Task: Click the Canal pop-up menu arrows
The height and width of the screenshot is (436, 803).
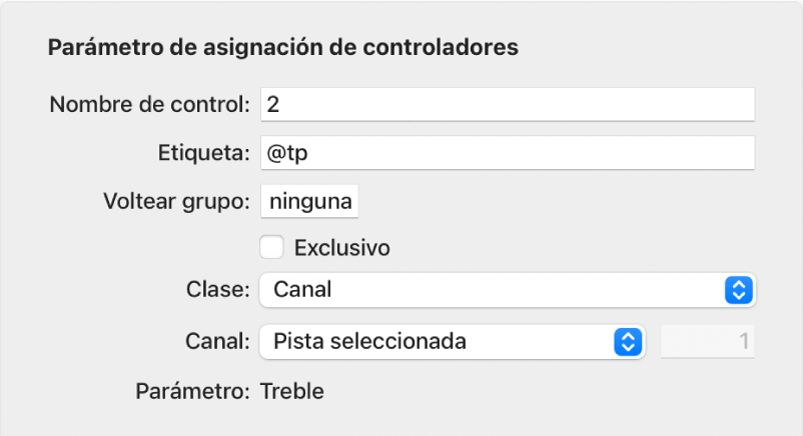Action: 626,341
